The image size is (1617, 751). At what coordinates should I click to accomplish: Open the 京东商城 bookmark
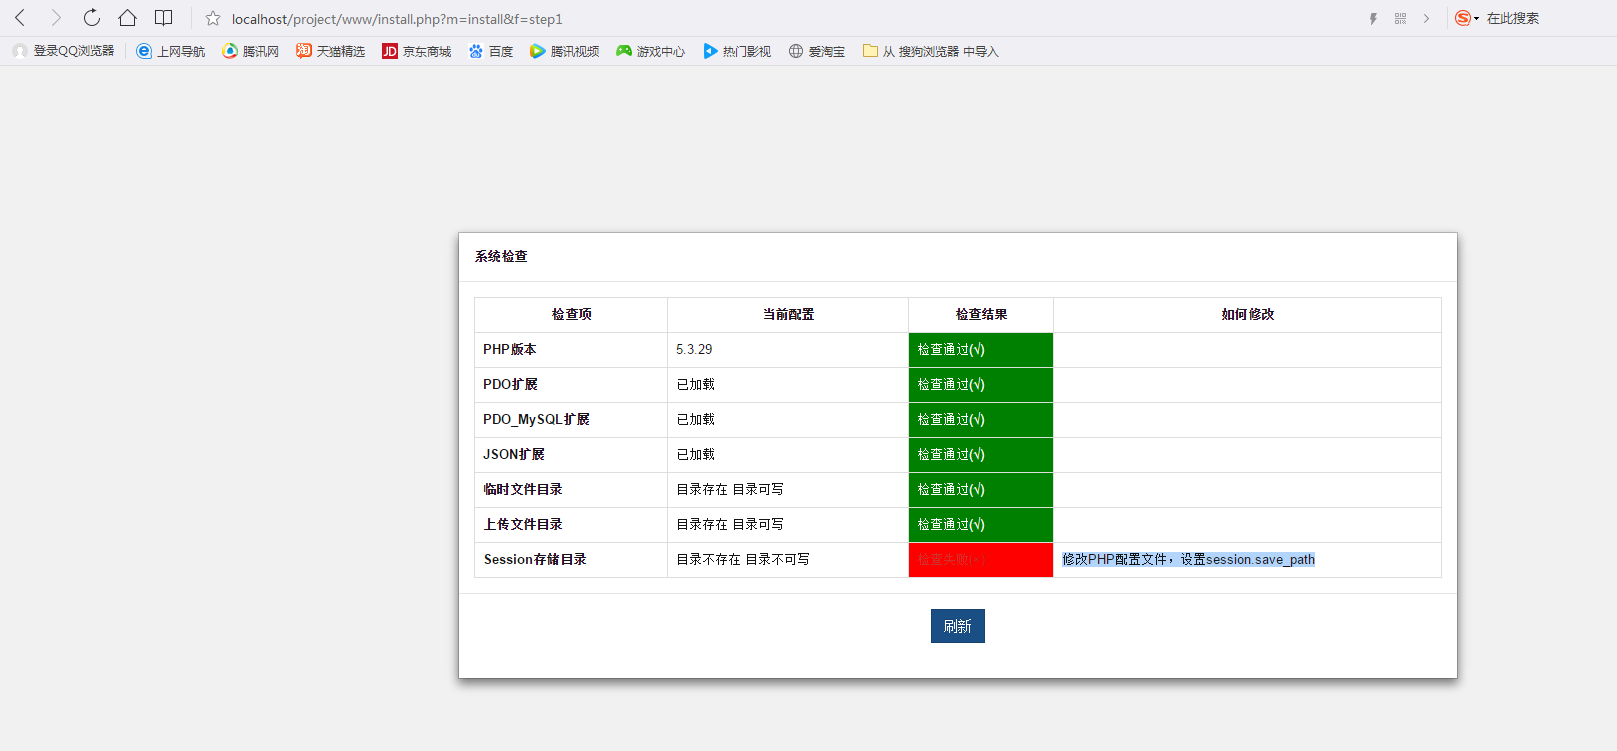(417, 51)
